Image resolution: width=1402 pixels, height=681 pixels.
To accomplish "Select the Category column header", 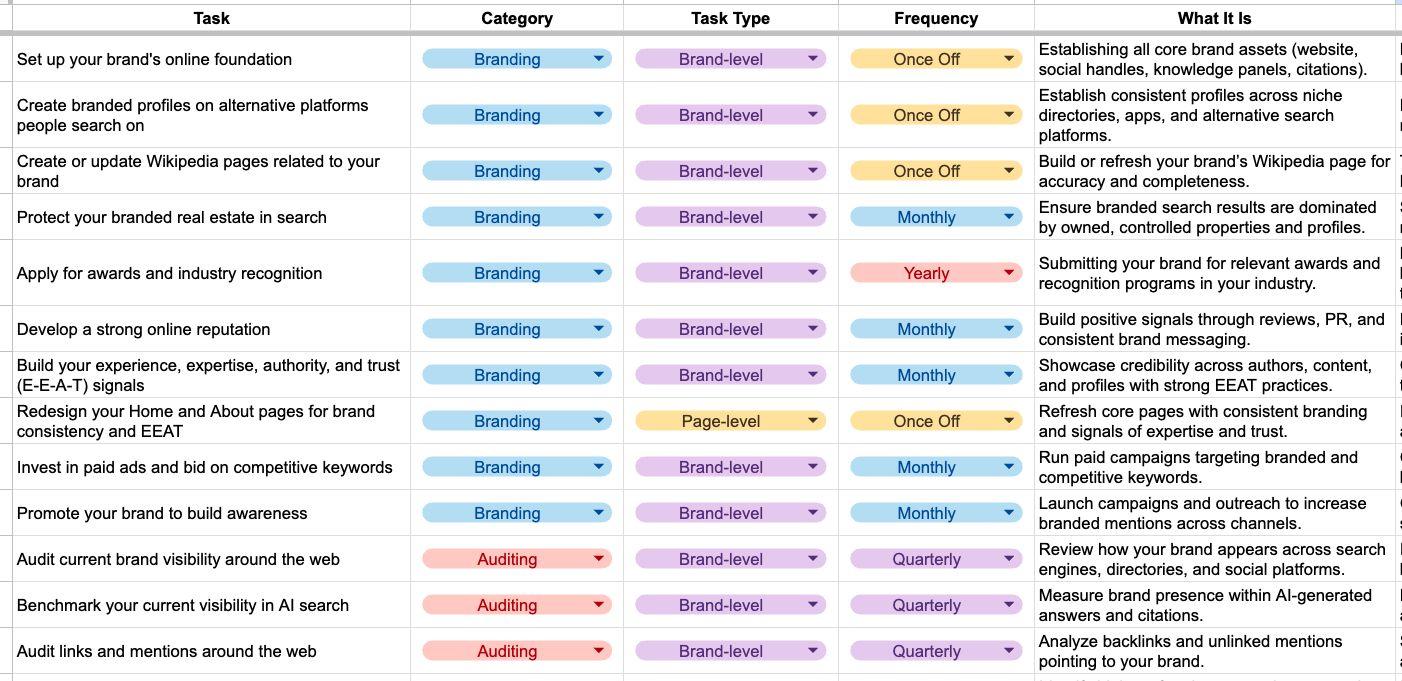I will 516,18.
